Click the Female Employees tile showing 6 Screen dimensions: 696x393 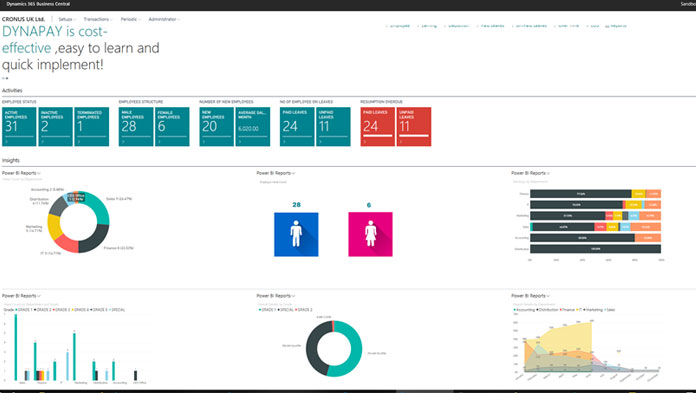tap(172, 127)
